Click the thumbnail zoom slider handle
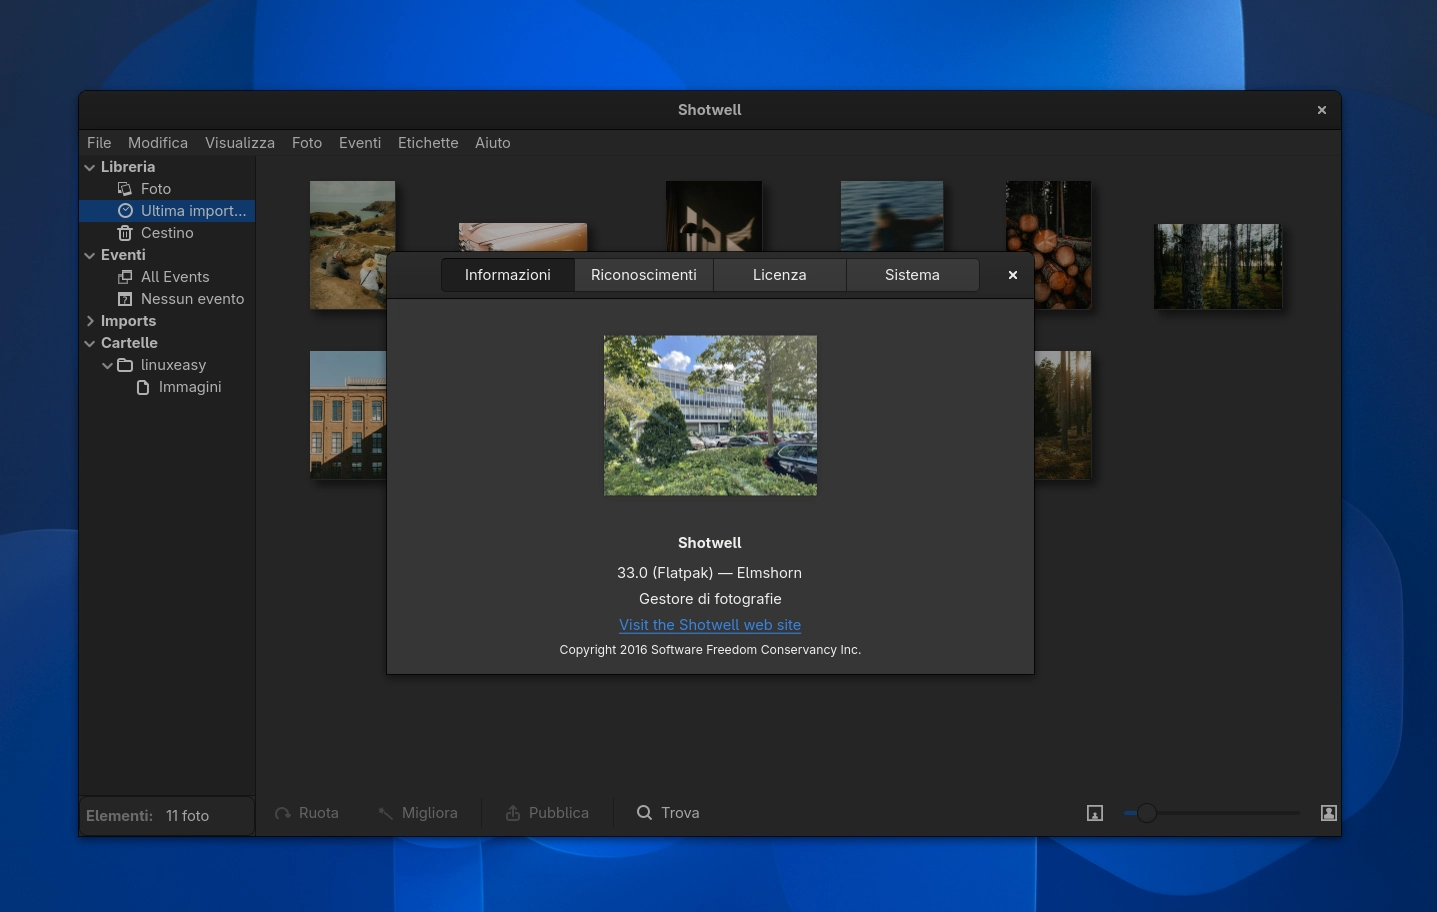1437x912 pixels. point(1147,813)
